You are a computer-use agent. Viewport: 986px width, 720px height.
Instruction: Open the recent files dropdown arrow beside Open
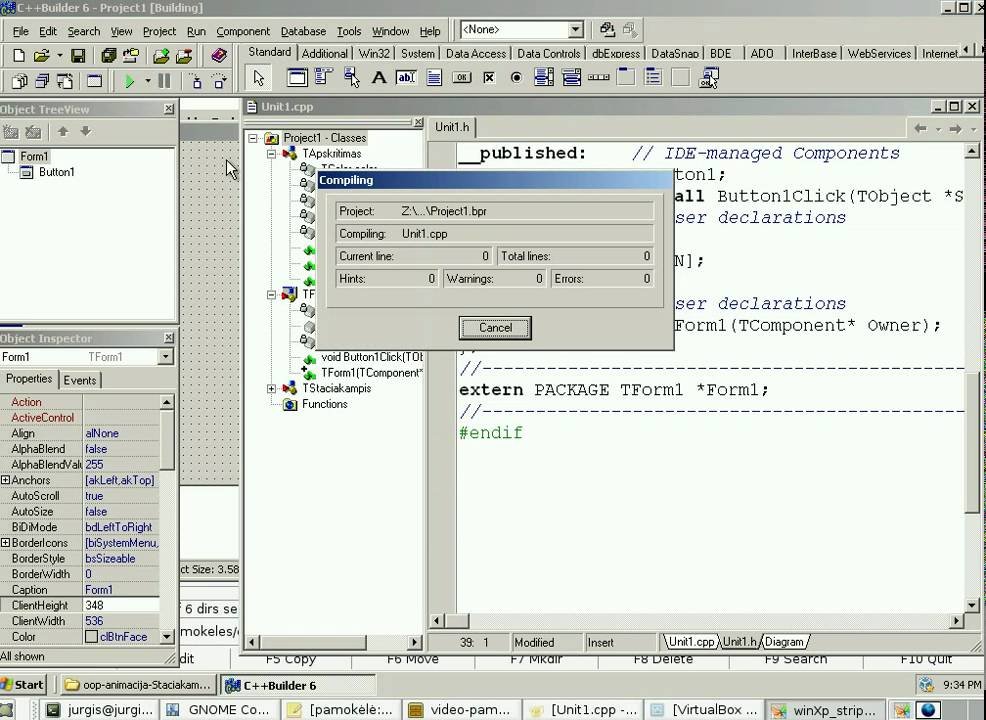tap(60, 56)
